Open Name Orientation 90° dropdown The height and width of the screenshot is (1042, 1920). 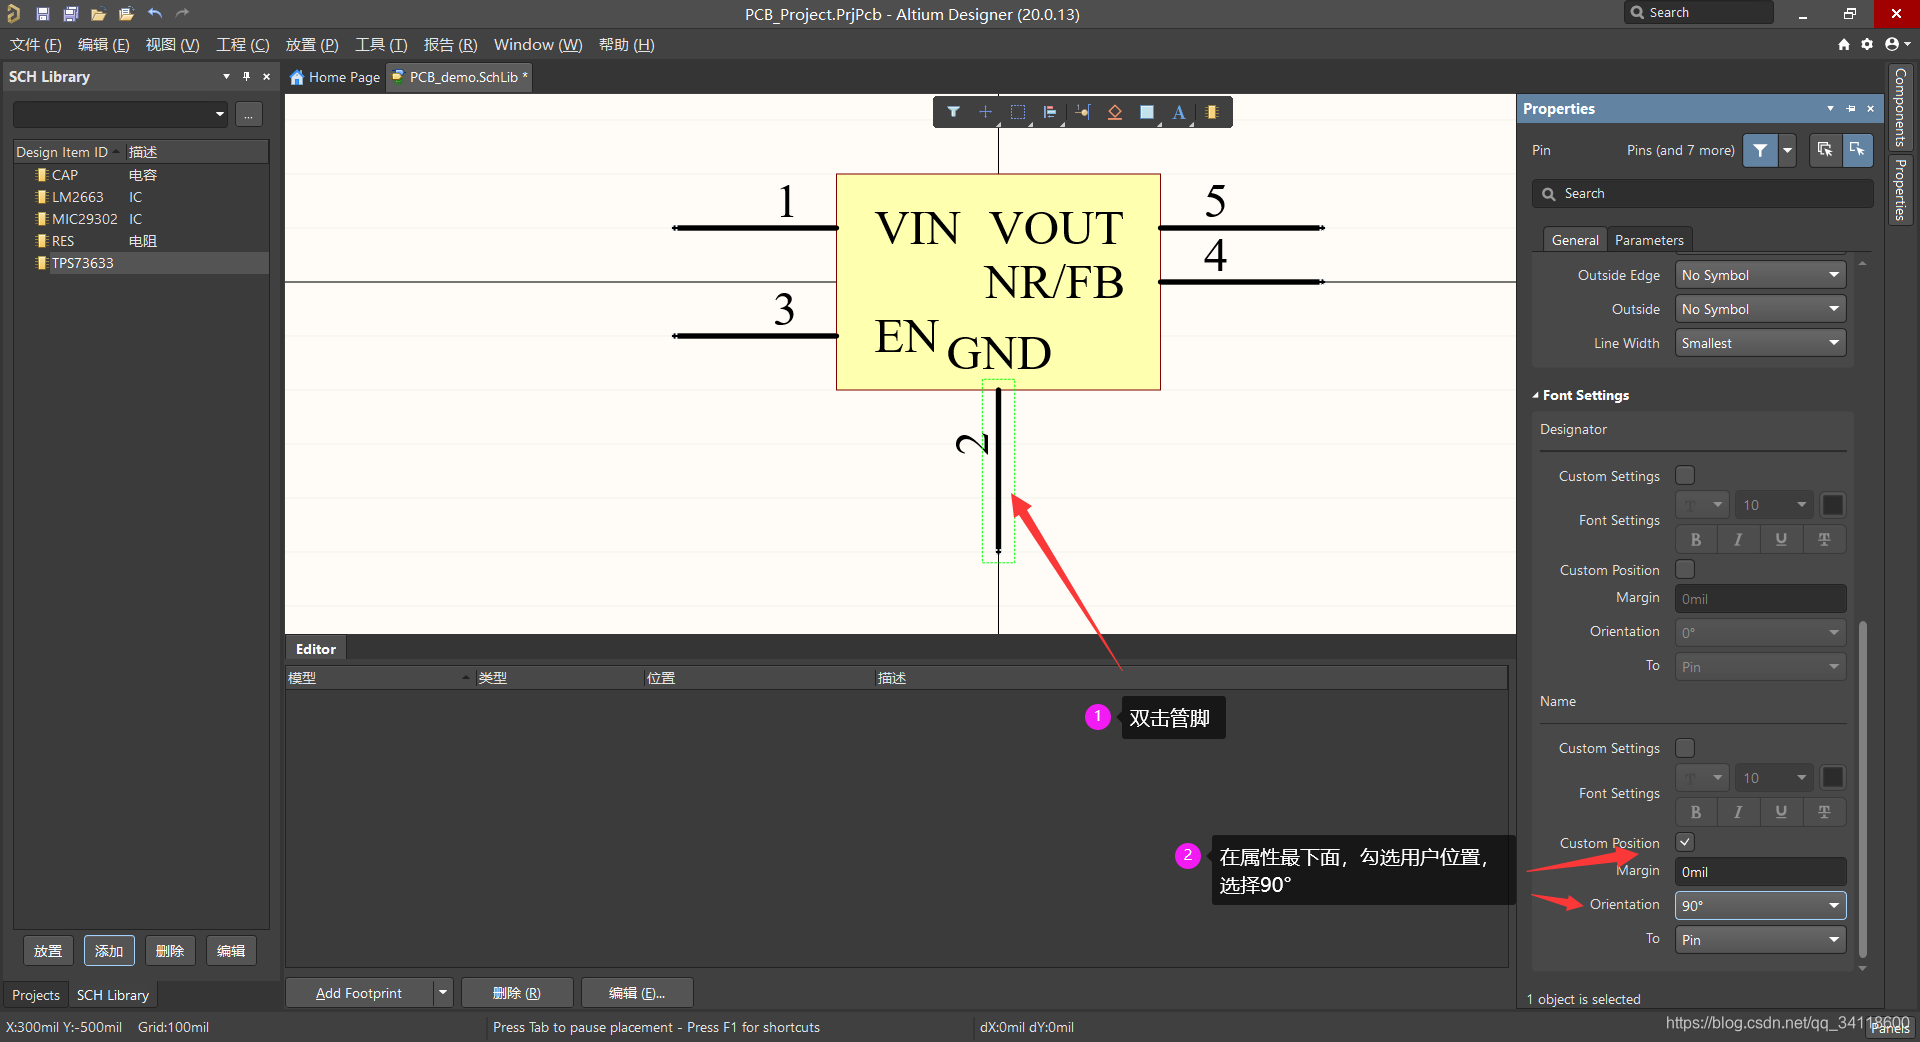coord(1760,905)
